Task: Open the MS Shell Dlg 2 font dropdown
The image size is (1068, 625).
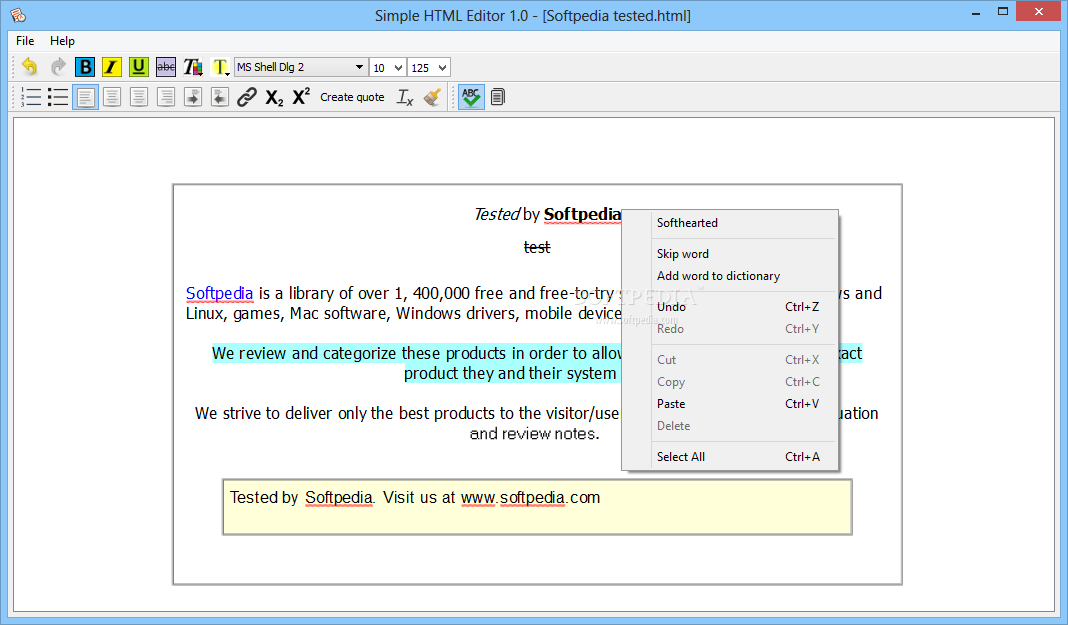Action: (300, 67)
